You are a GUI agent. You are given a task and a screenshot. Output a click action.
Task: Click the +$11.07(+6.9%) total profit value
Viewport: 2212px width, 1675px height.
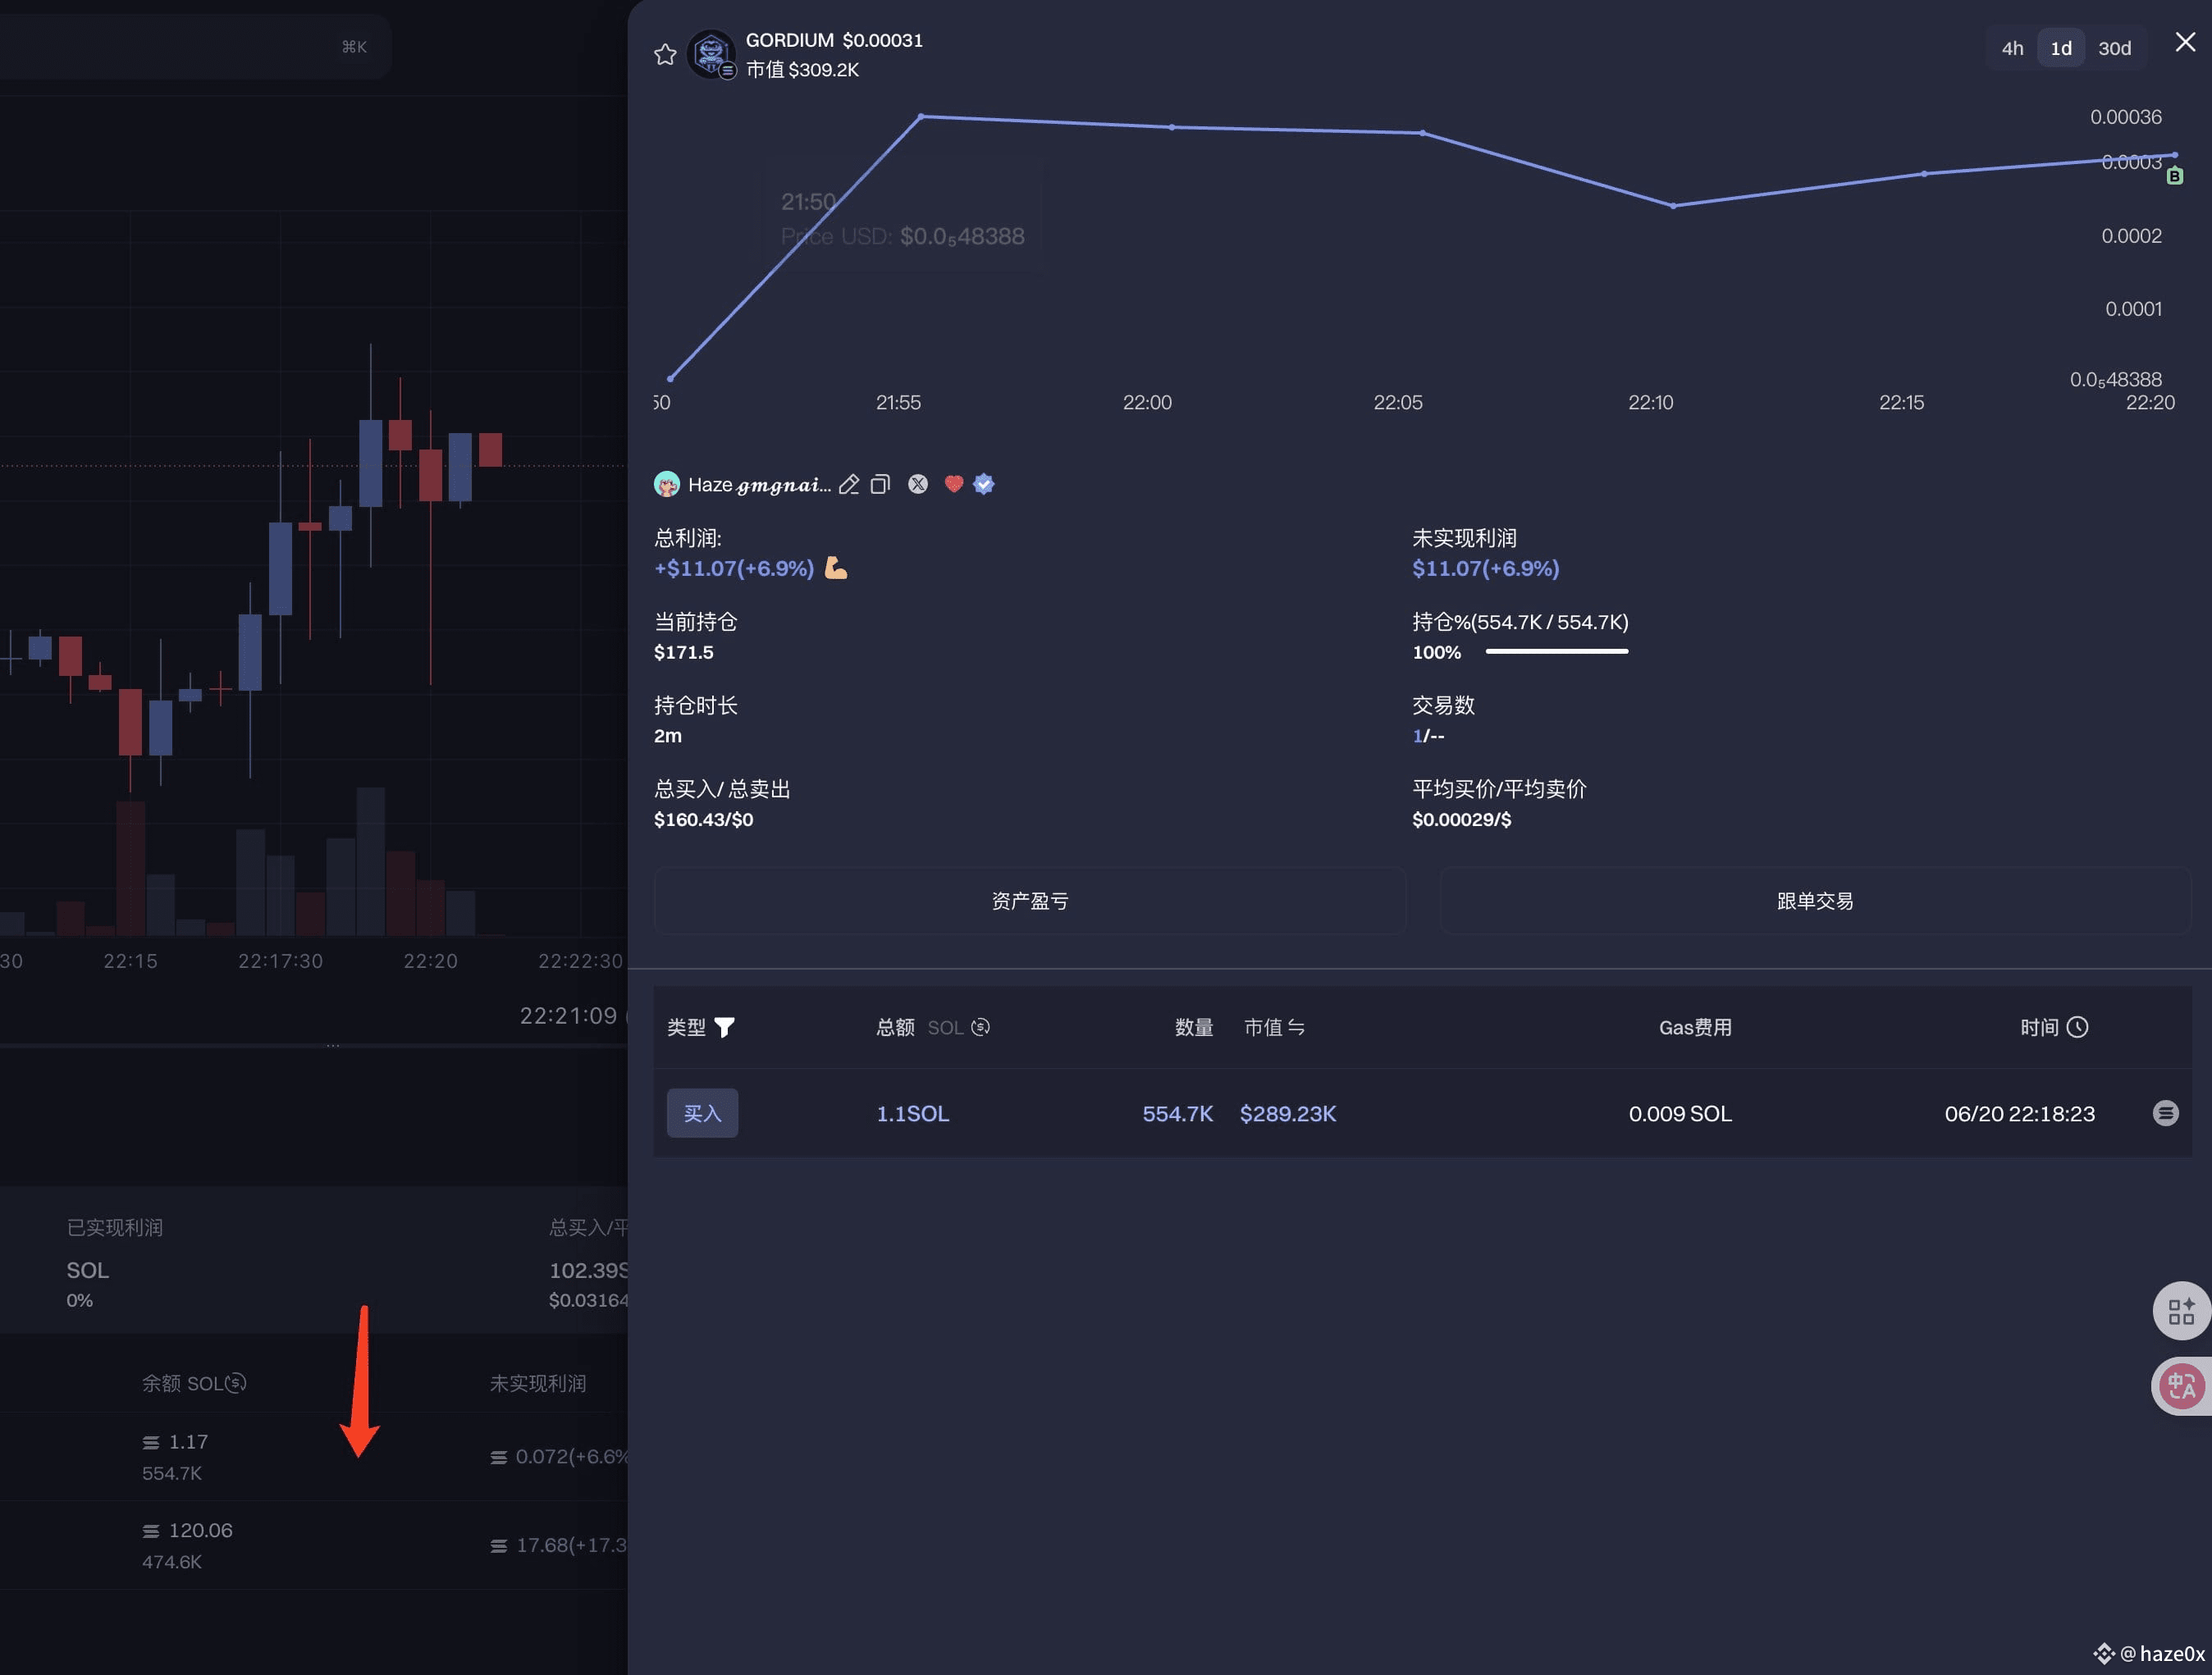point(734,568)
